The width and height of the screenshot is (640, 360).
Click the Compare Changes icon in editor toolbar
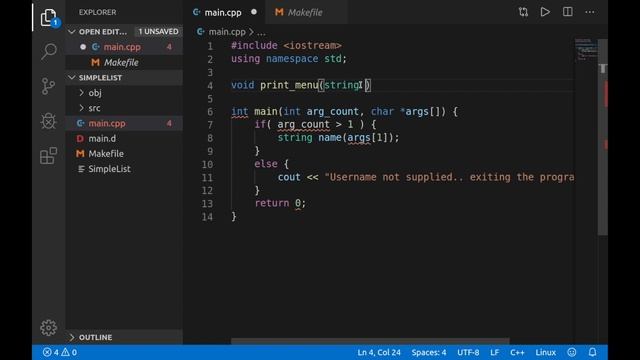(x=523, y=12)
